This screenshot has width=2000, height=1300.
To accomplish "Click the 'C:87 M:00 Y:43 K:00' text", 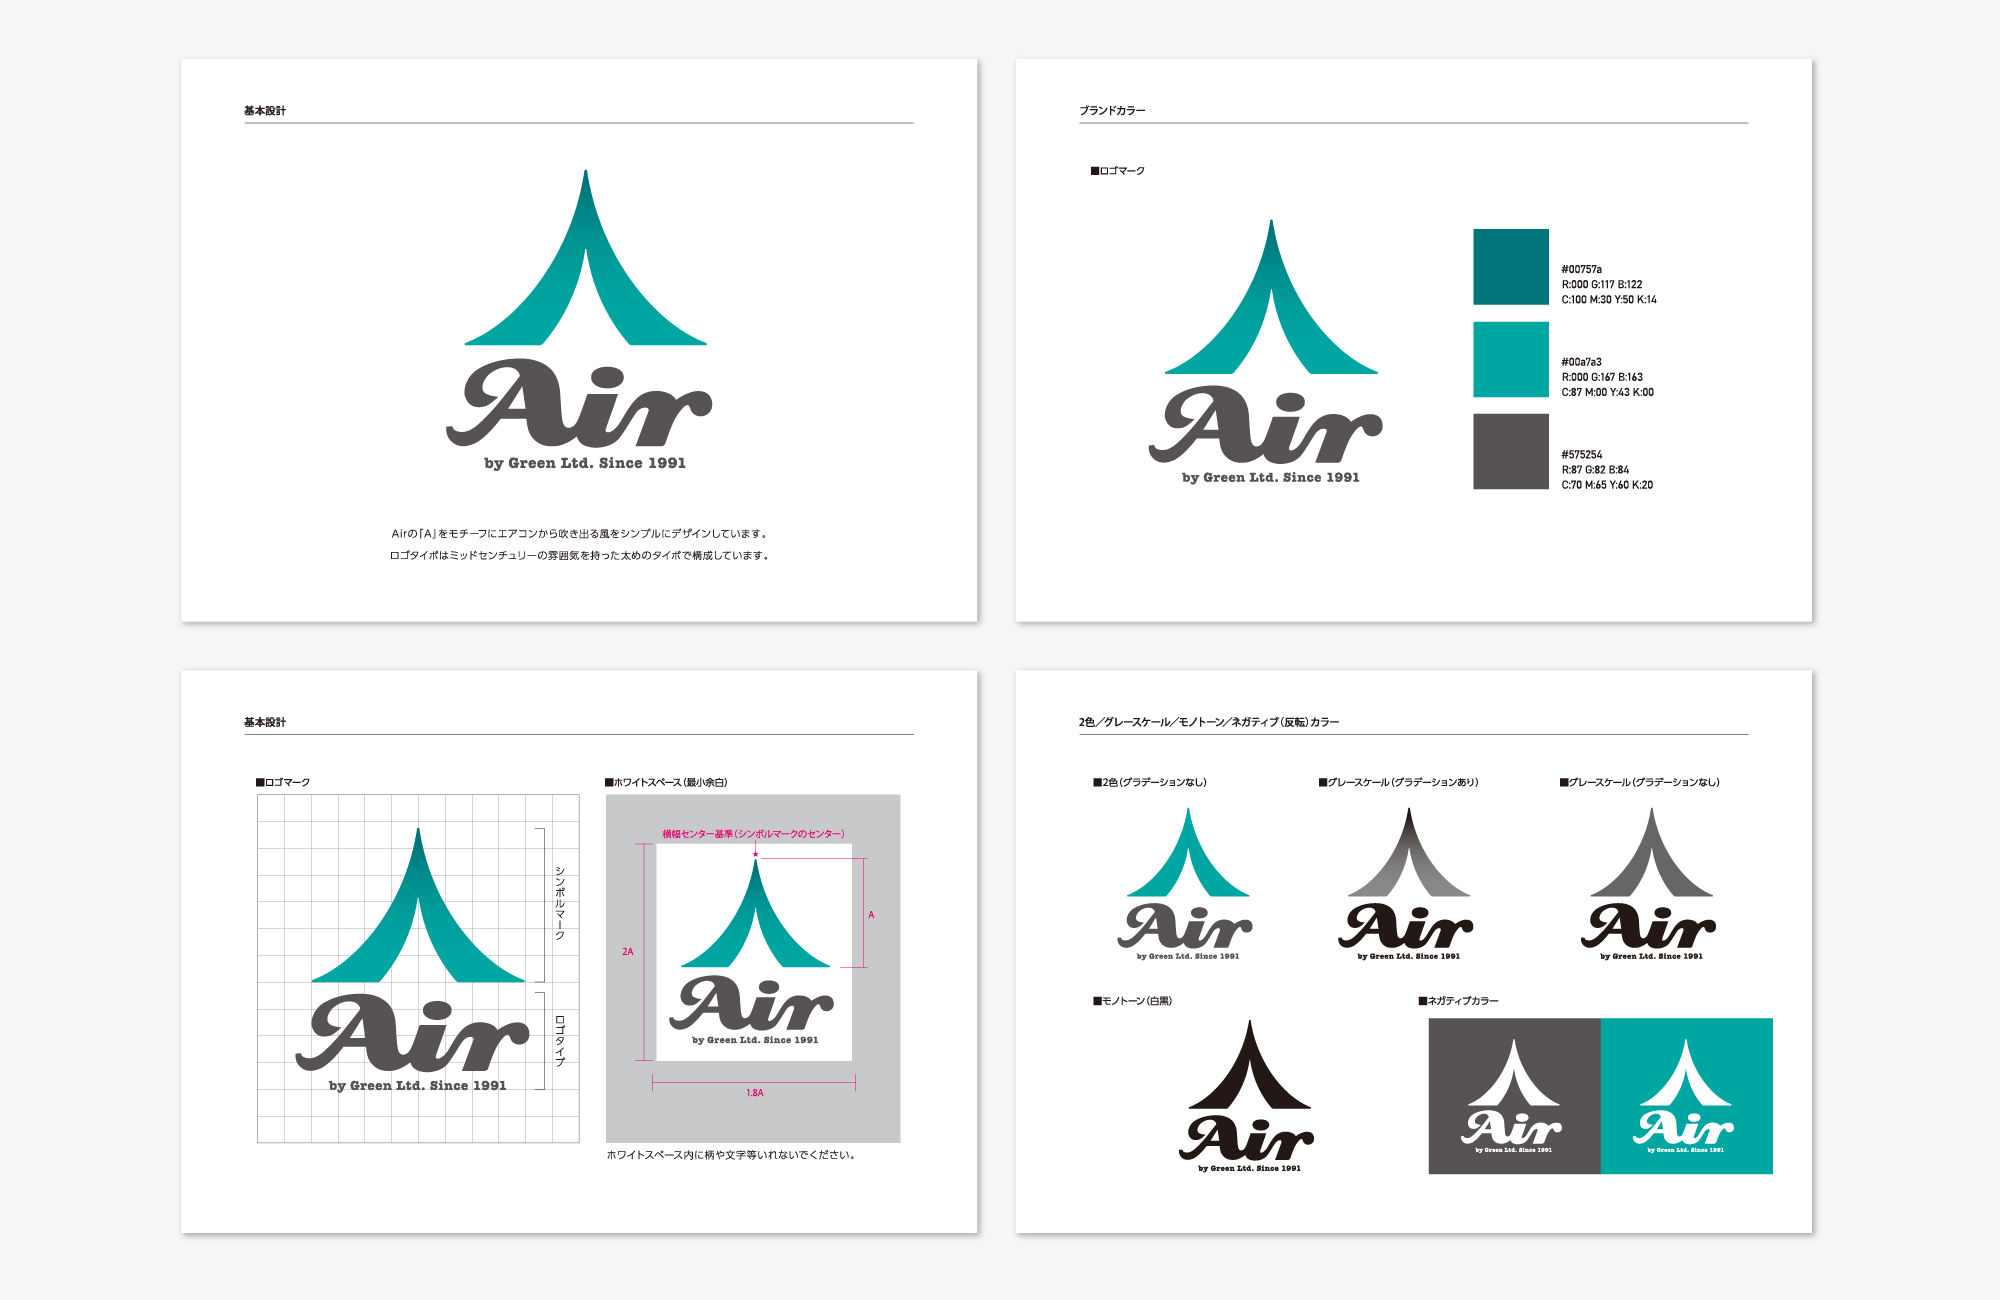I will (x=1607, y=392).
